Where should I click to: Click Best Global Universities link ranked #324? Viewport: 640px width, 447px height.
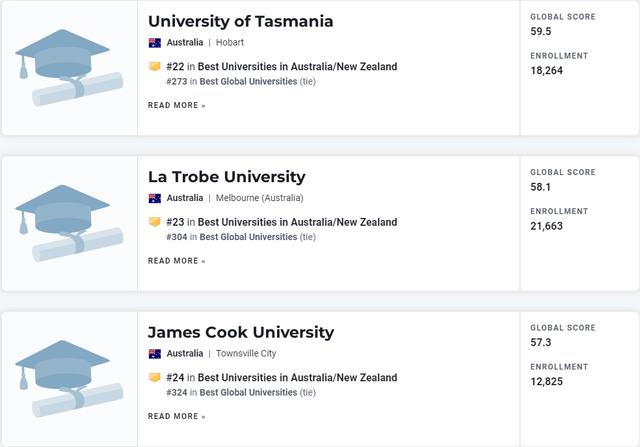(x=248, y=393)
